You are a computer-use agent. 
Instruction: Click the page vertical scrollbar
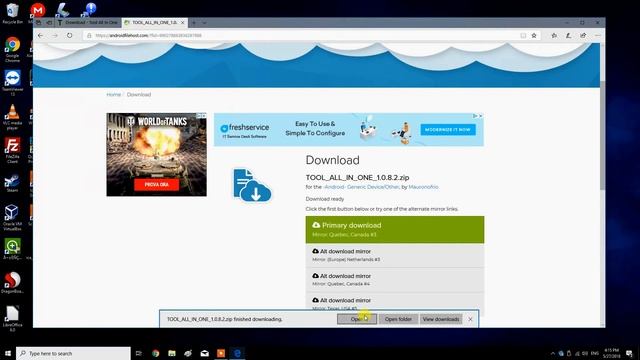click(602, 135)
